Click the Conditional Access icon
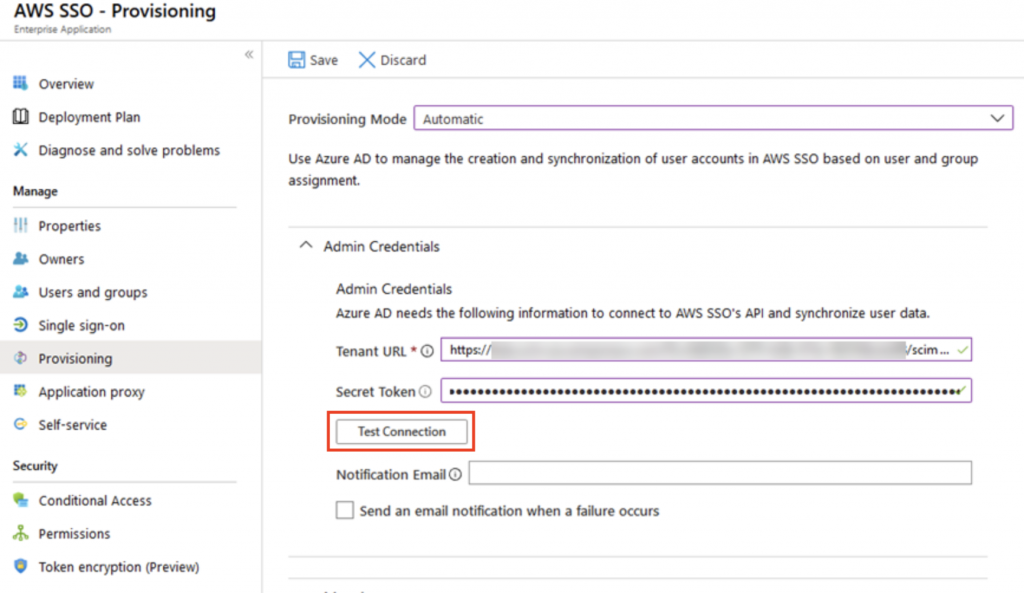The width and height of the screenshot is (1024, 593). pyautogui.click(x=20, y=500)
